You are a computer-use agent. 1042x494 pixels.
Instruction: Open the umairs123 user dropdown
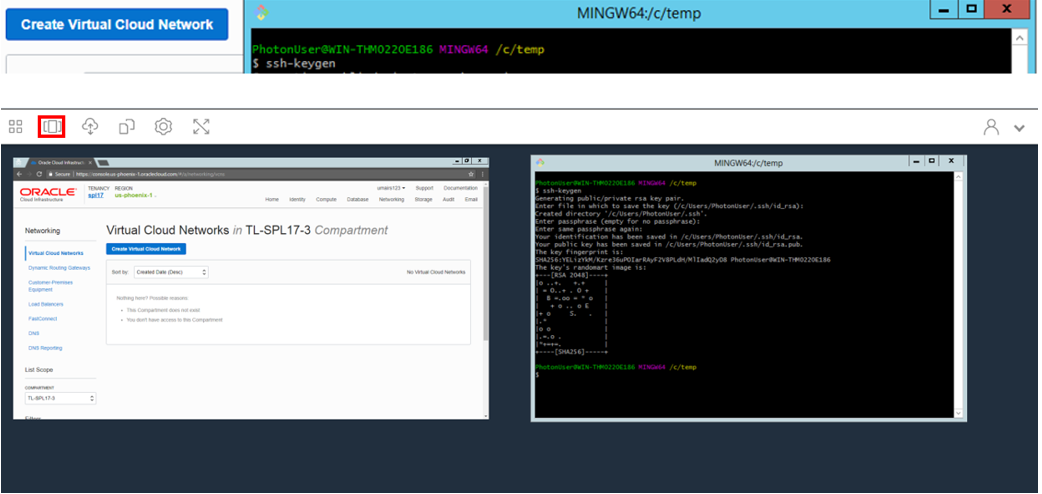click(391, 188)
